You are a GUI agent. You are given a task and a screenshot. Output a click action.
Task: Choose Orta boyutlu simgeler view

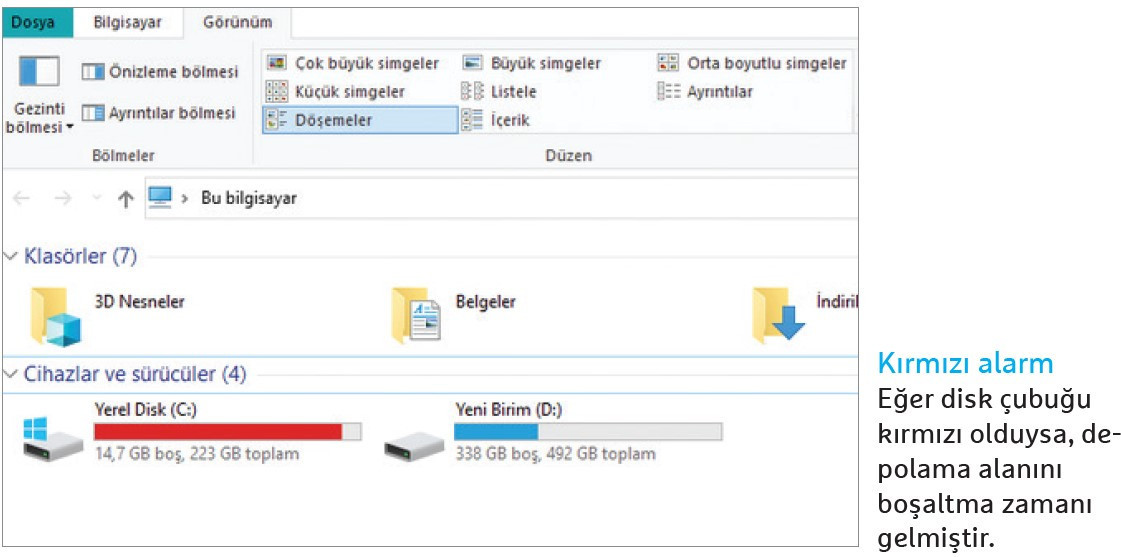coord(751,63)
